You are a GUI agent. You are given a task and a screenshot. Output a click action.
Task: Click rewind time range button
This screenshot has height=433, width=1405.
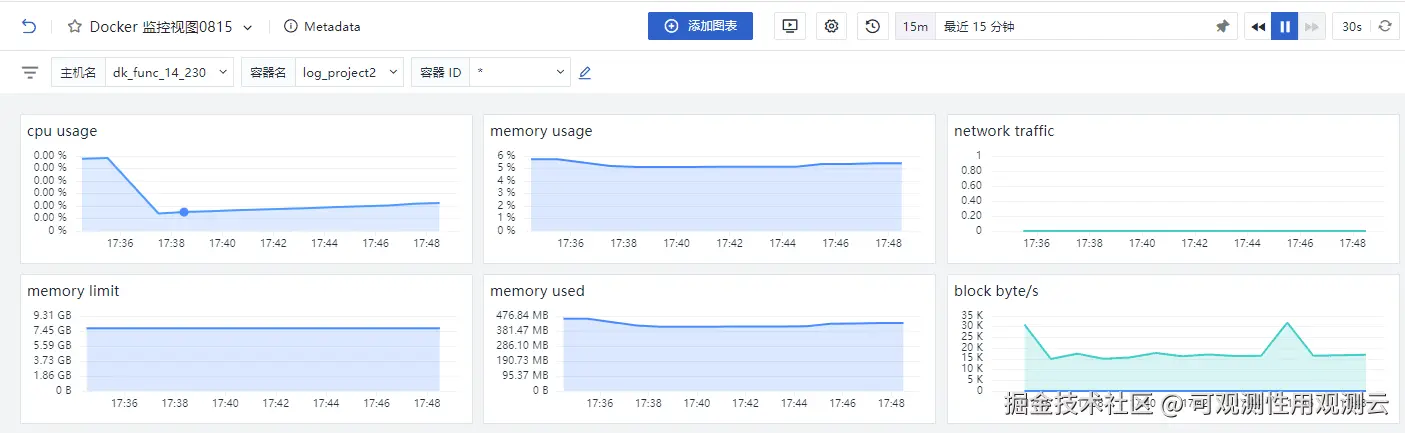click(1258, 27)
